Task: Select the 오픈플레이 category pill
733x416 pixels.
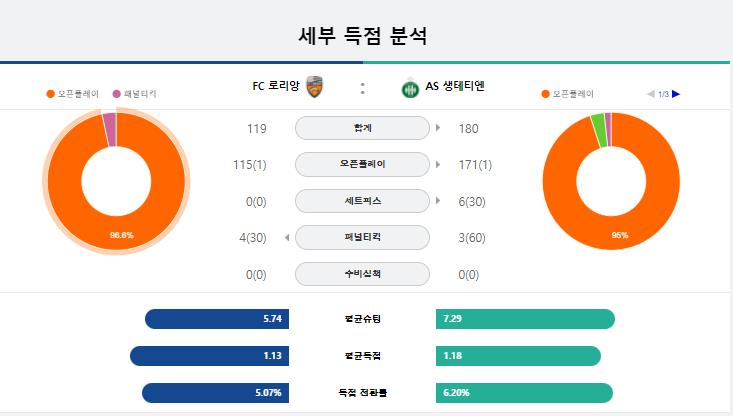Action: pos(362,164)
